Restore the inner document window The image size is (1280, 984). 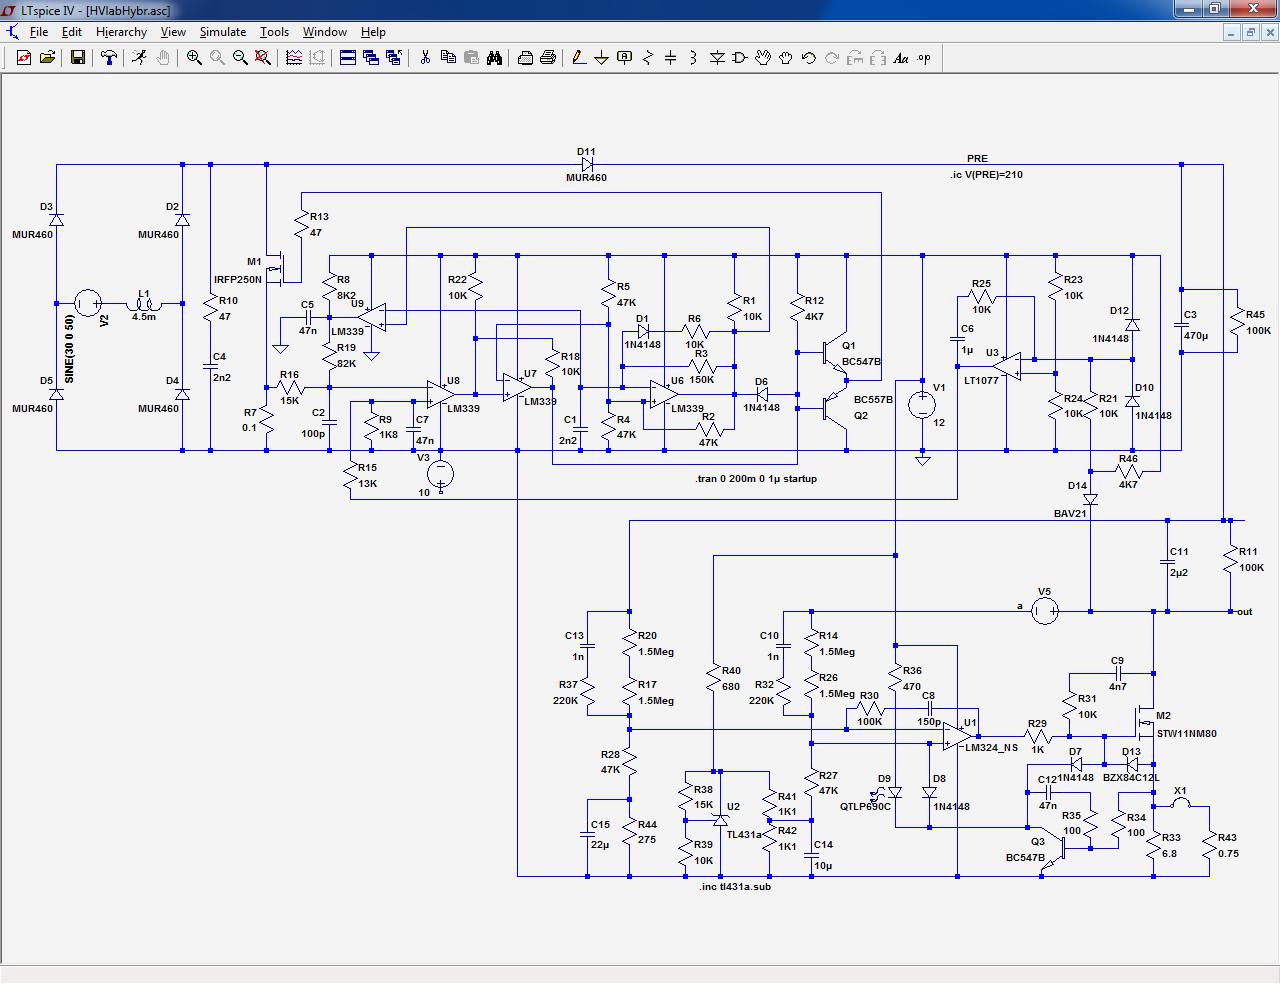pos(1250,32)
